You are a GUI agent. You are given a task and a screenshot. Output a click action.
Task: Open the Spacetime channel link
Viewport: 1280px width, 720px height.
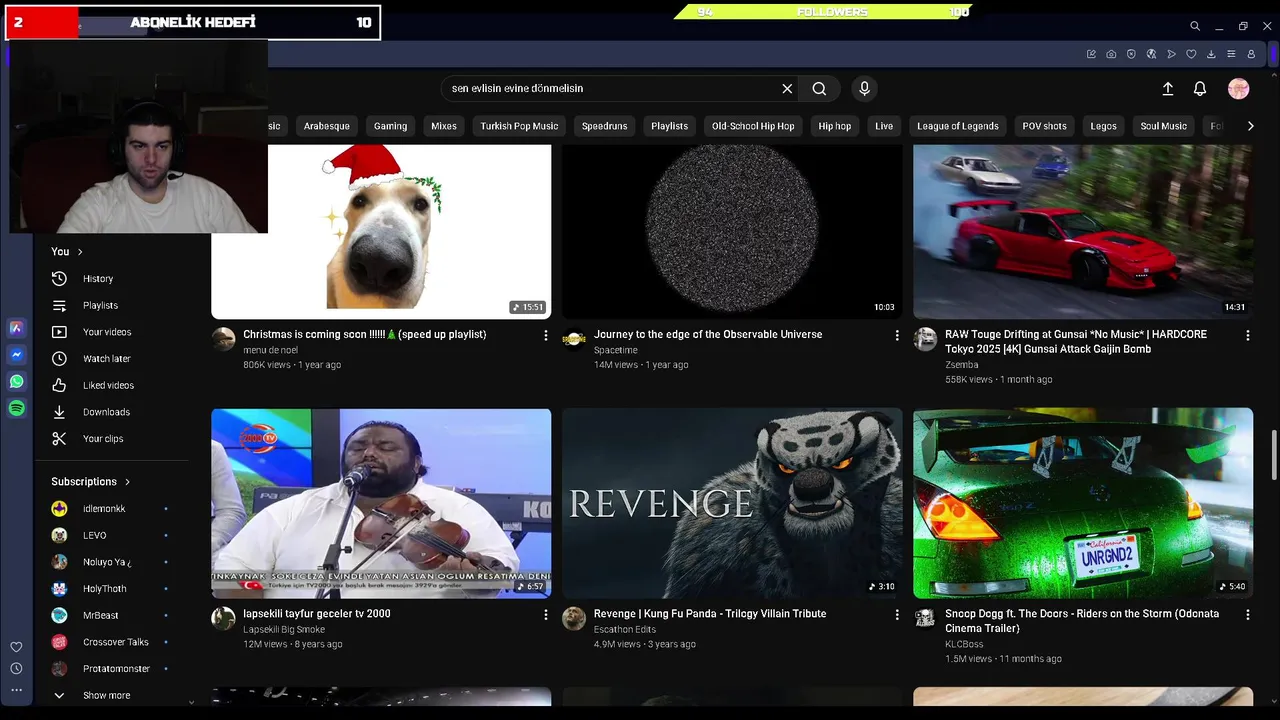pos(615,350)
